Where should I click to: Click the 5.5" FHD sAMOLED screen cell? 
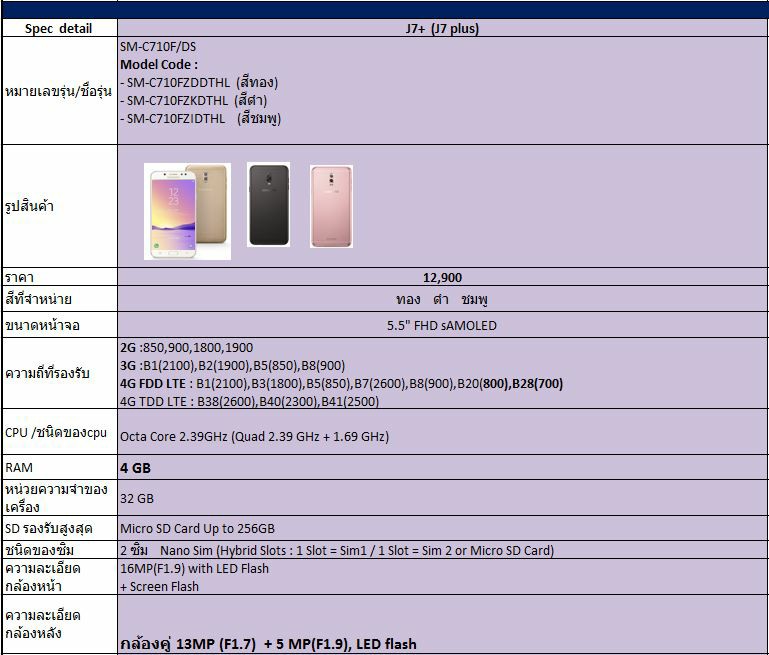[x=441, y=325]
